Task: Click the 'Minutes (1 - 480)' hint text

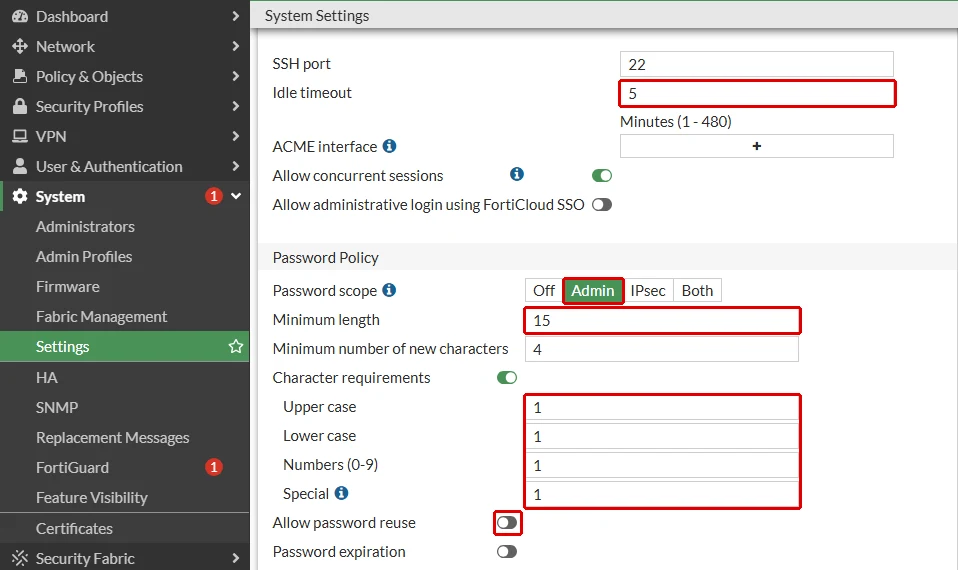Action: (x=676, y=122)
